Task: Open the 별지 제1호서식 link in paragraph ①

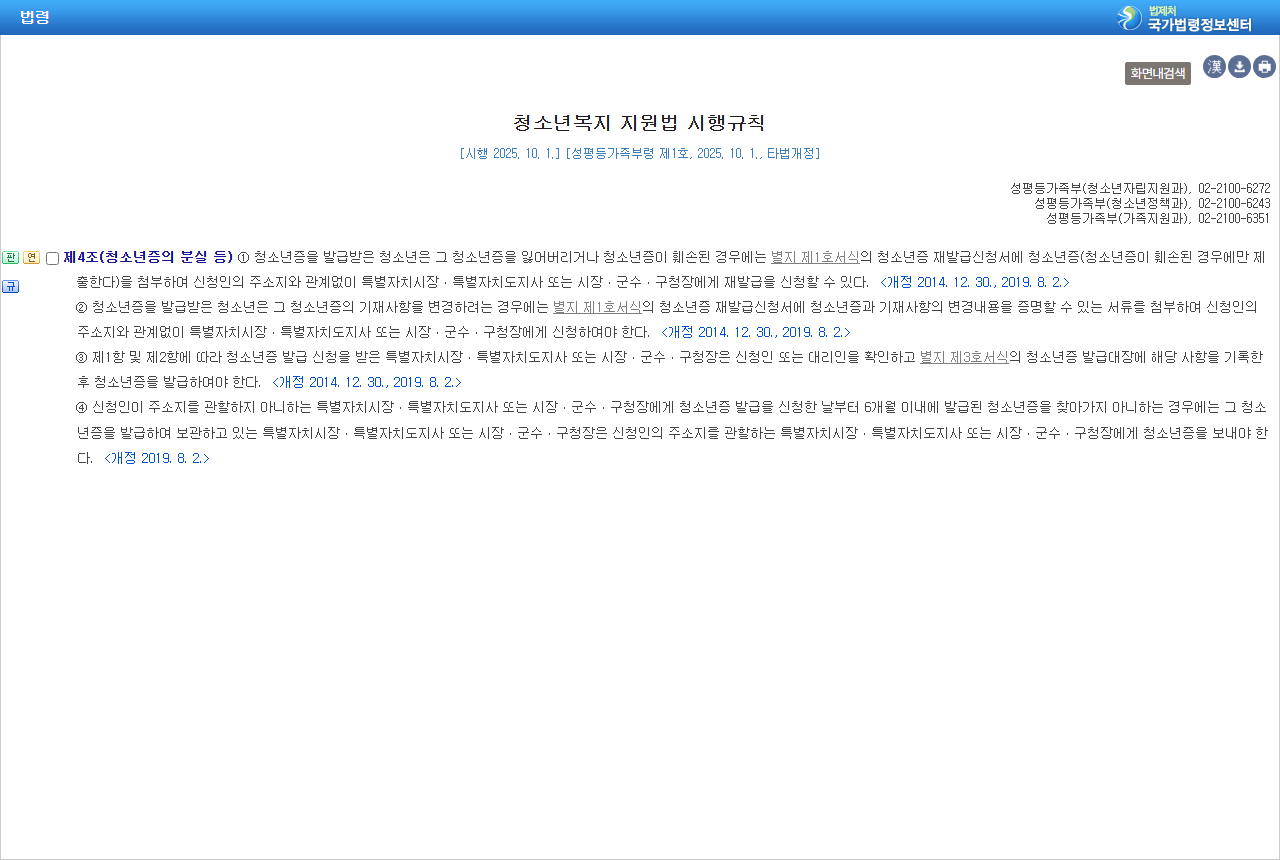Action: [815, 257]
